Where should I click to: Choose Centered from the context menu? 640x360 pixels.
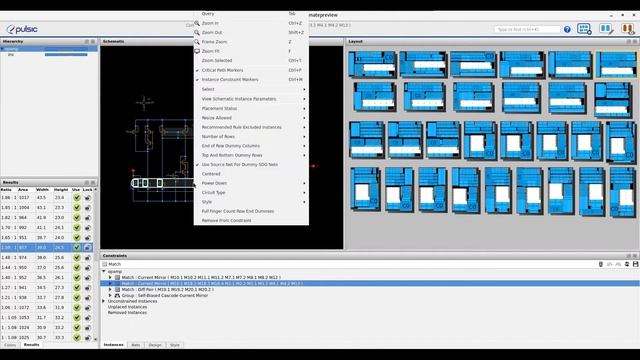[251, 174]
